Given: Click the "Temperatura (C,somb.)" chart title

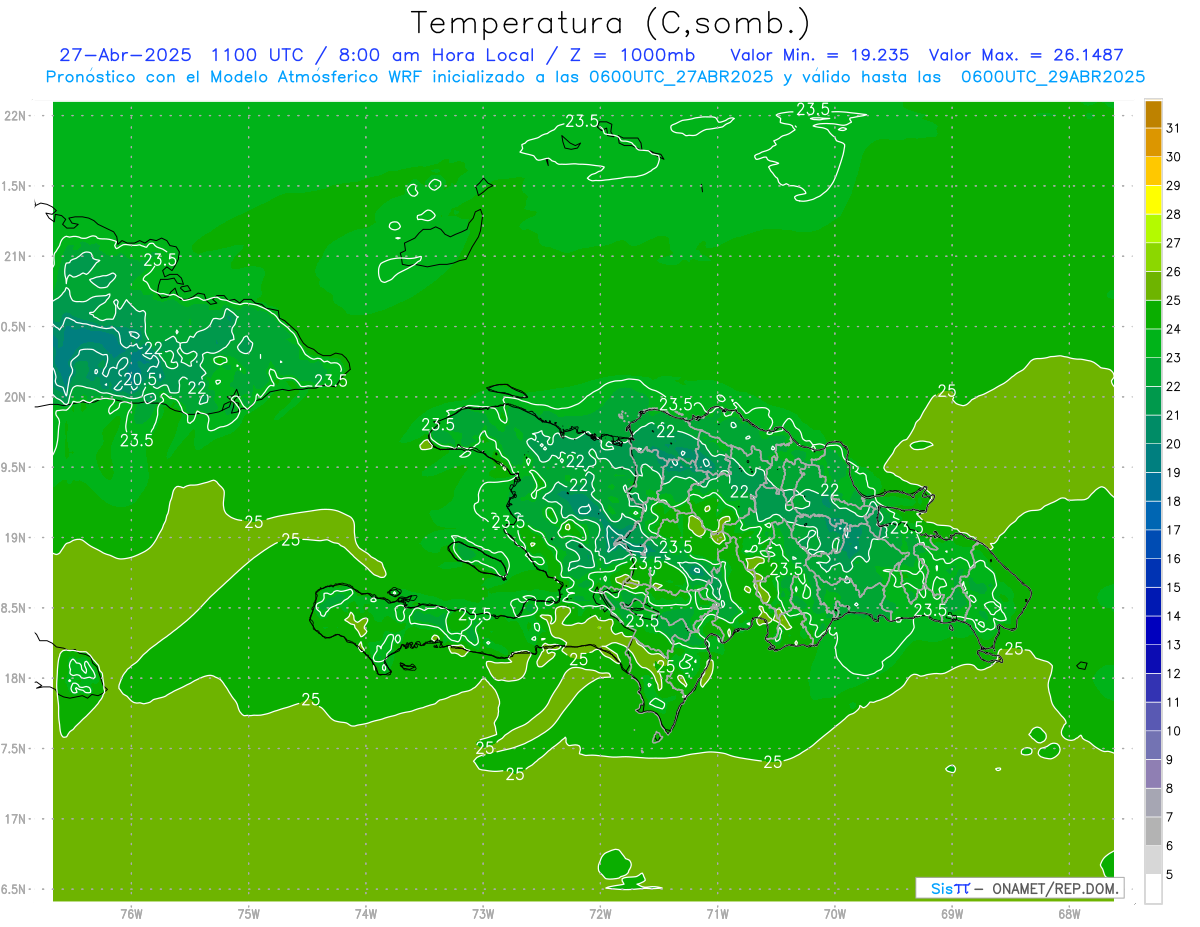Looking at the screenshot, I should [610, 23].
